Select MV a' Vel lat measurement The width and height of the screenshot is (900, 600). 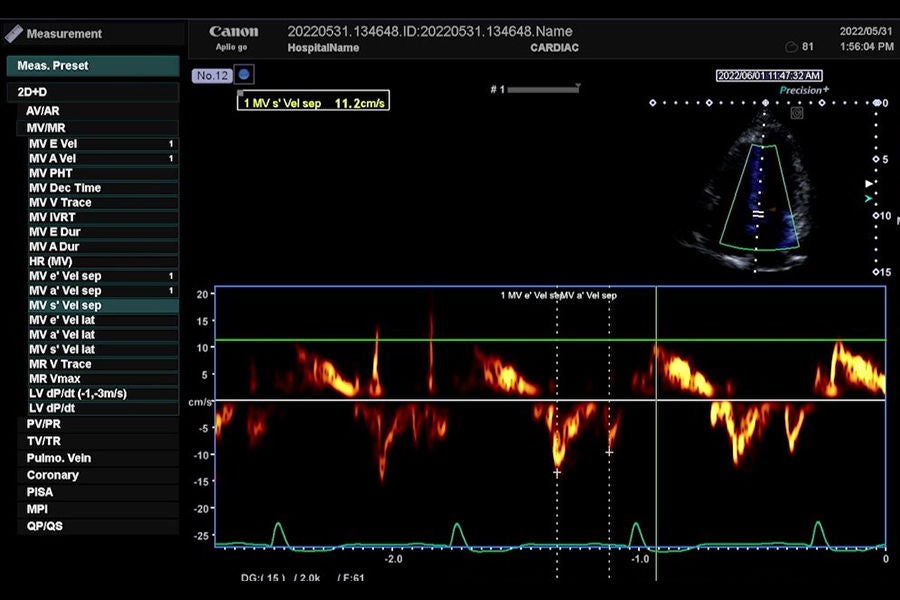tap(103, 335)
